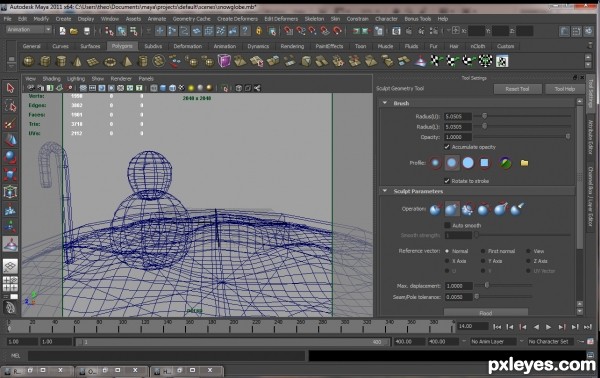Collapse the Brush section
The image size is (600, 378).
[385, 103]
